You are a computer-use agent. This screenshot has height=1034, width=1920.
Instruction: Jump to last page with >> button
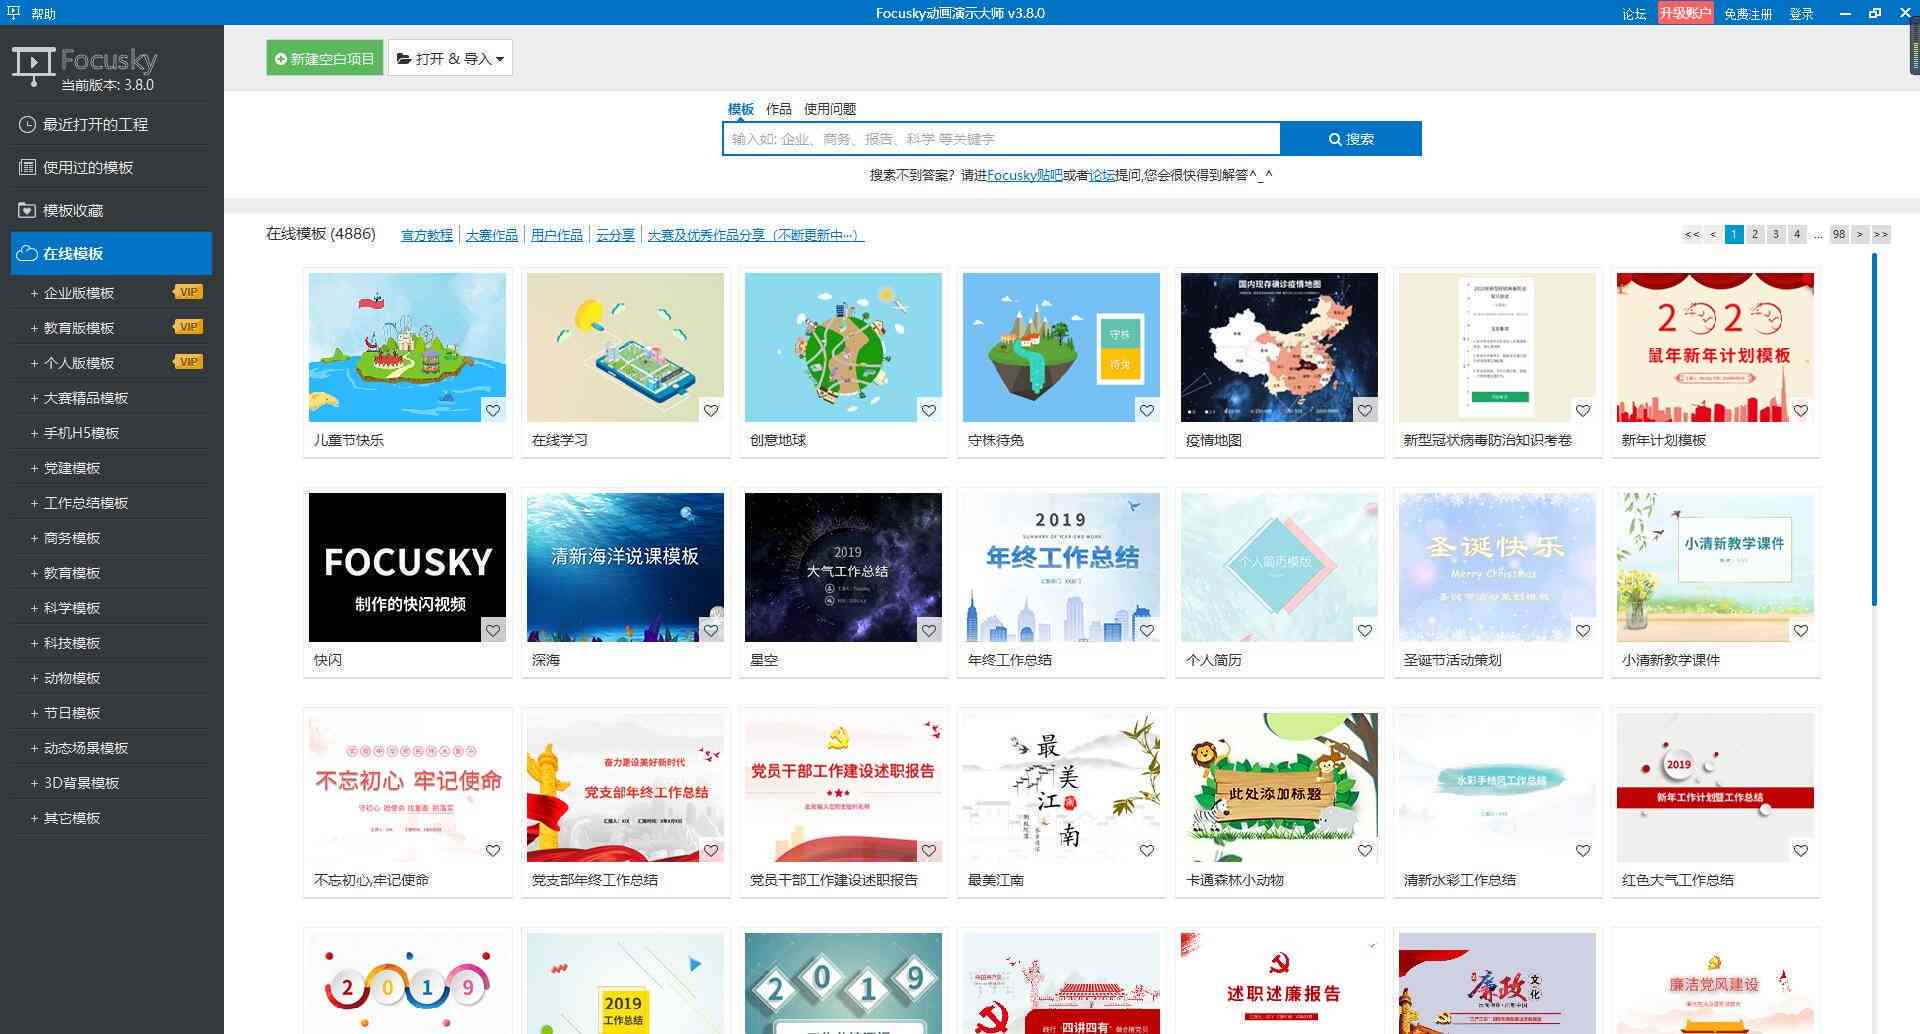[1881, 234]
